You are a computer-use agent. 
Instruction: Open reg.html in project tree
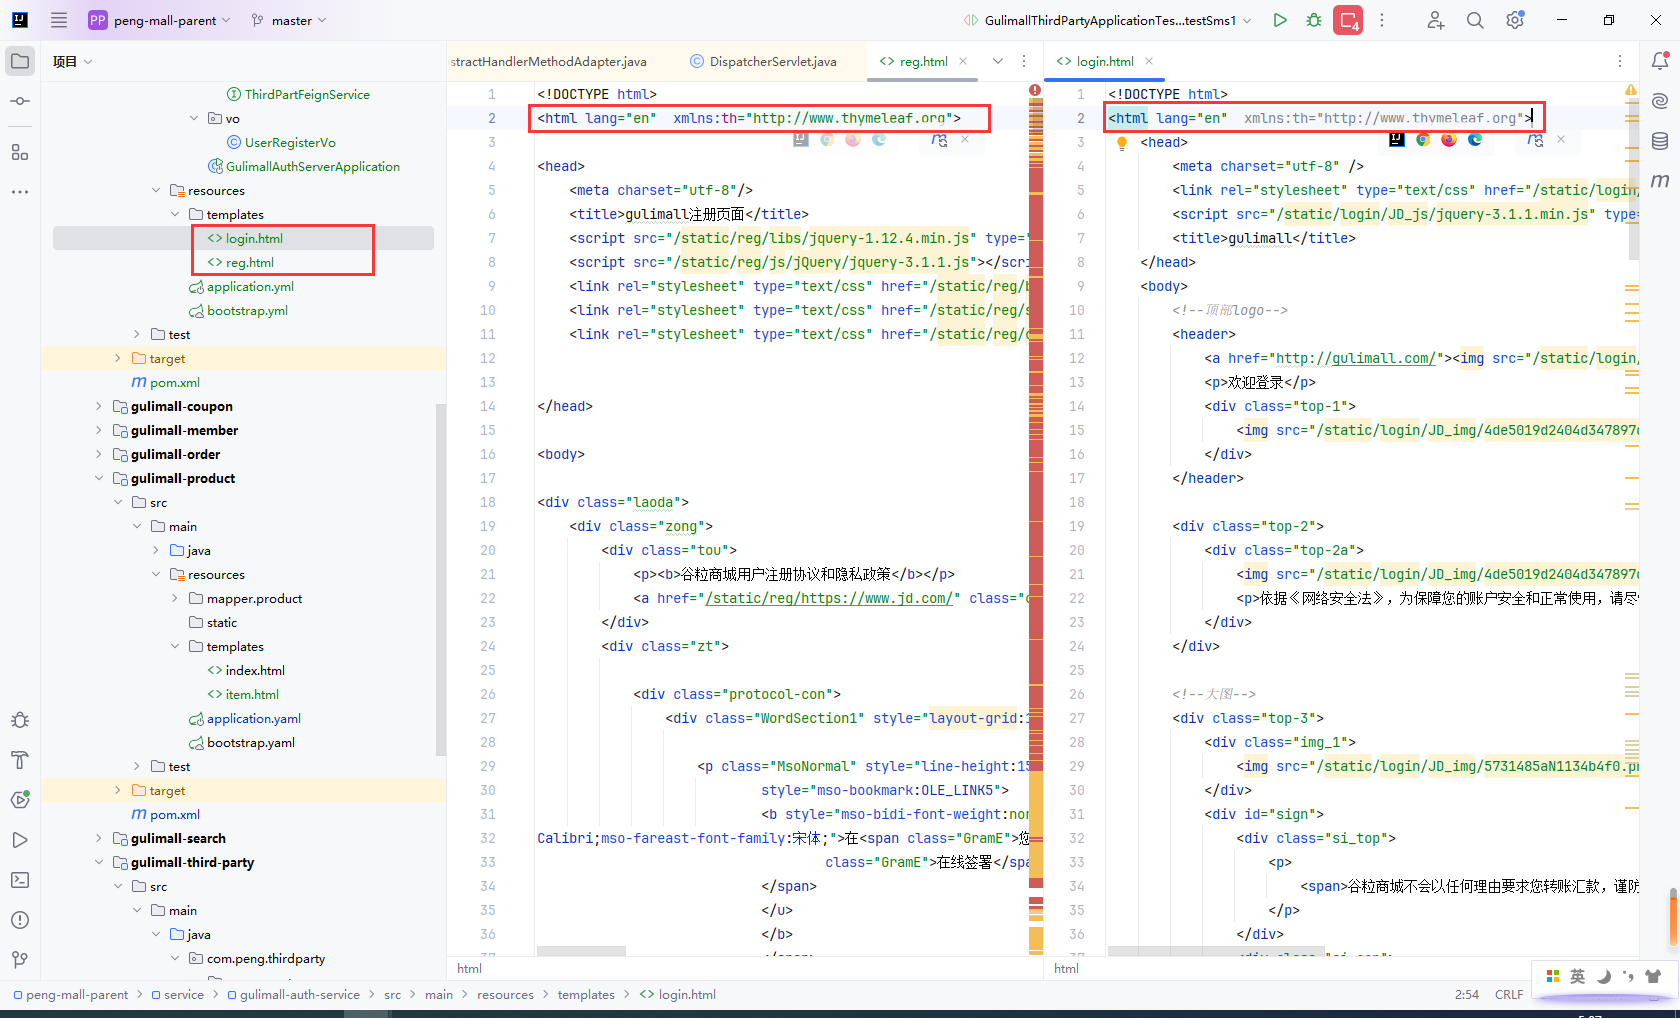pos(250,262)
